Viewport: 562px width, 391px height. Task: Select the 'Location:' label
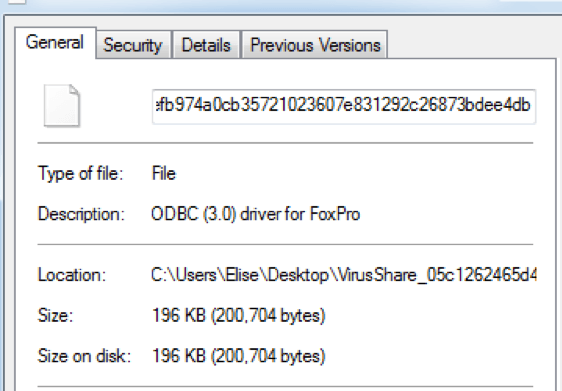(x=72, y=275)
